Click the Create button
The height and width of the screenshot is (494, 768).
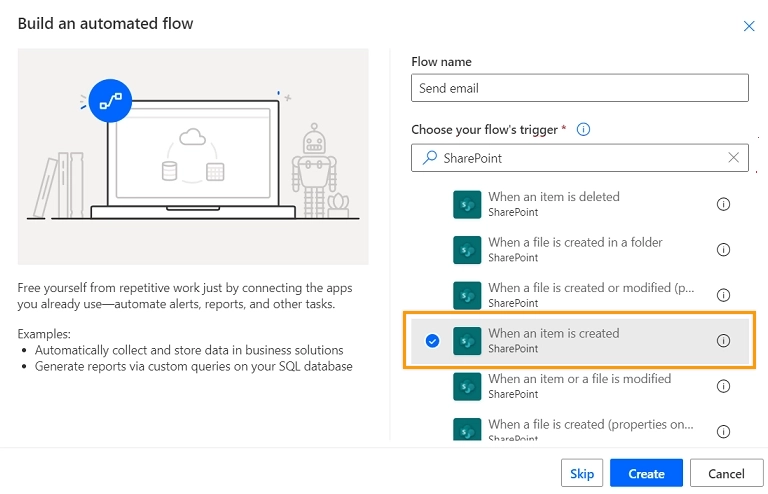pos(646,473)
